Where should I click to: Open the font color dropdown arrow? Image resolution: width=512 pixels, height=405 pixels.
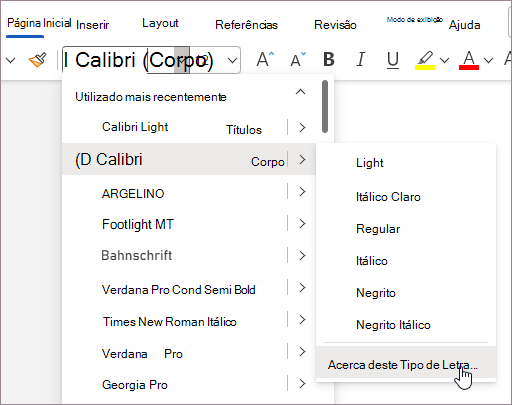pos(488,60)
